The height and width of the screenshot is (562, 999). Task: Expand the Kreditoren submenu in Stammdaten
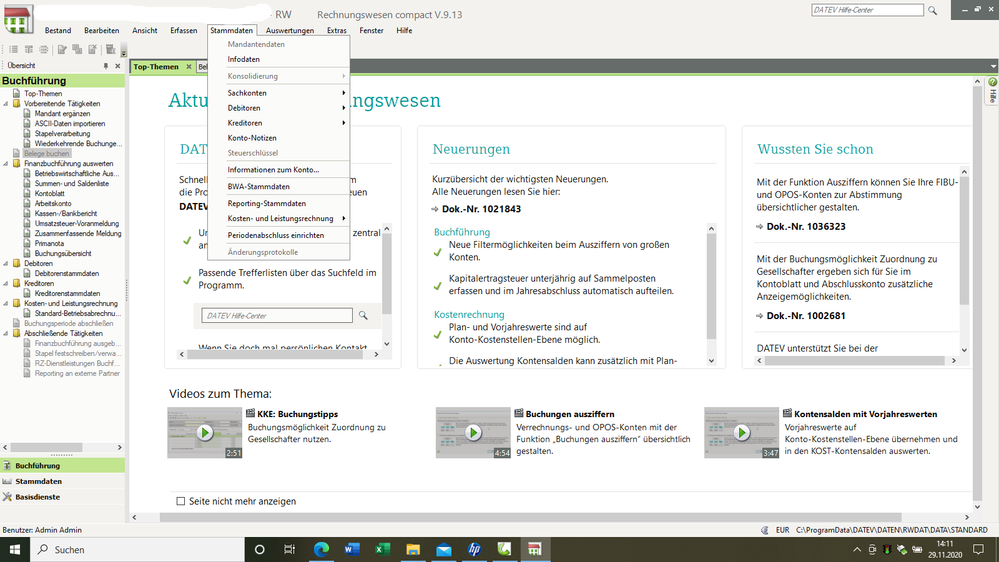click(x=279, y=123)
